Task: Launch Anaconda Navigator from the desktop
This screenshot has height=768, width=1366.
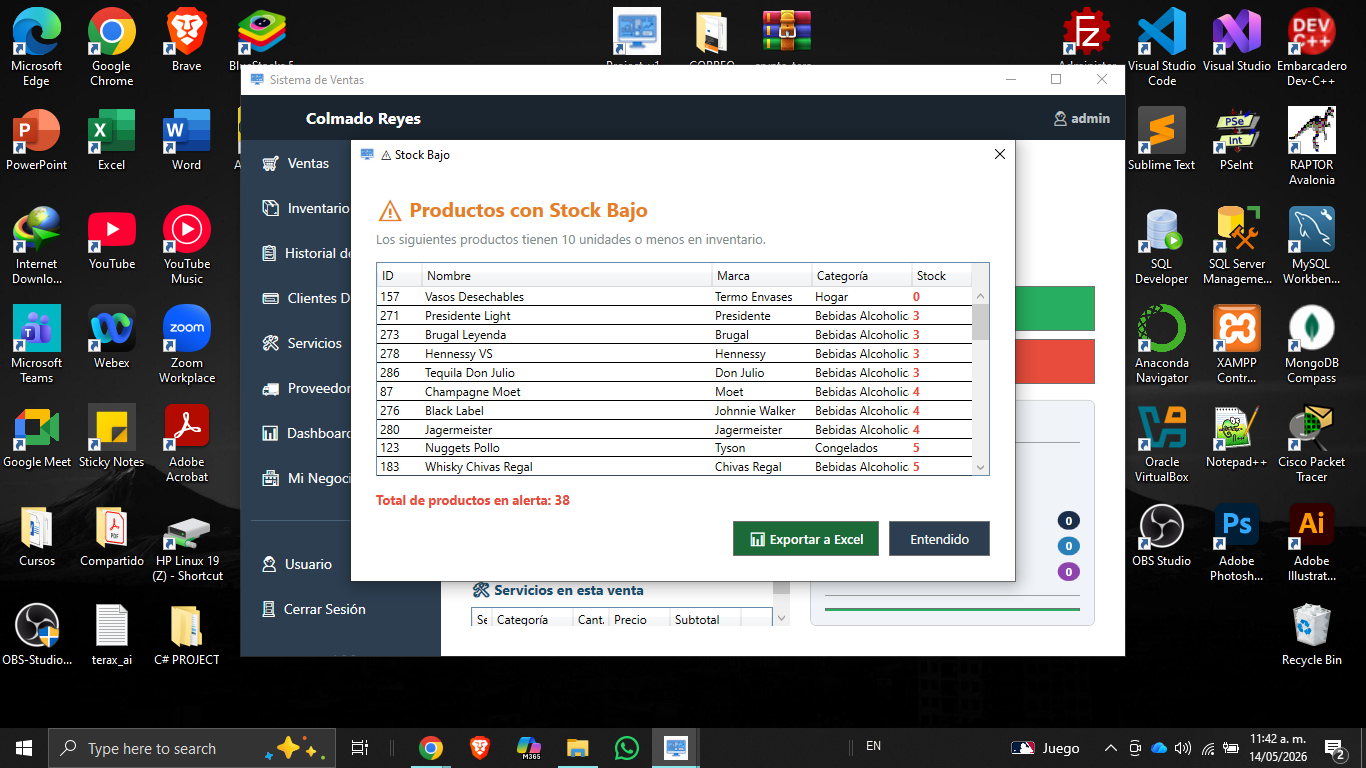Action: coord(1162,344)
